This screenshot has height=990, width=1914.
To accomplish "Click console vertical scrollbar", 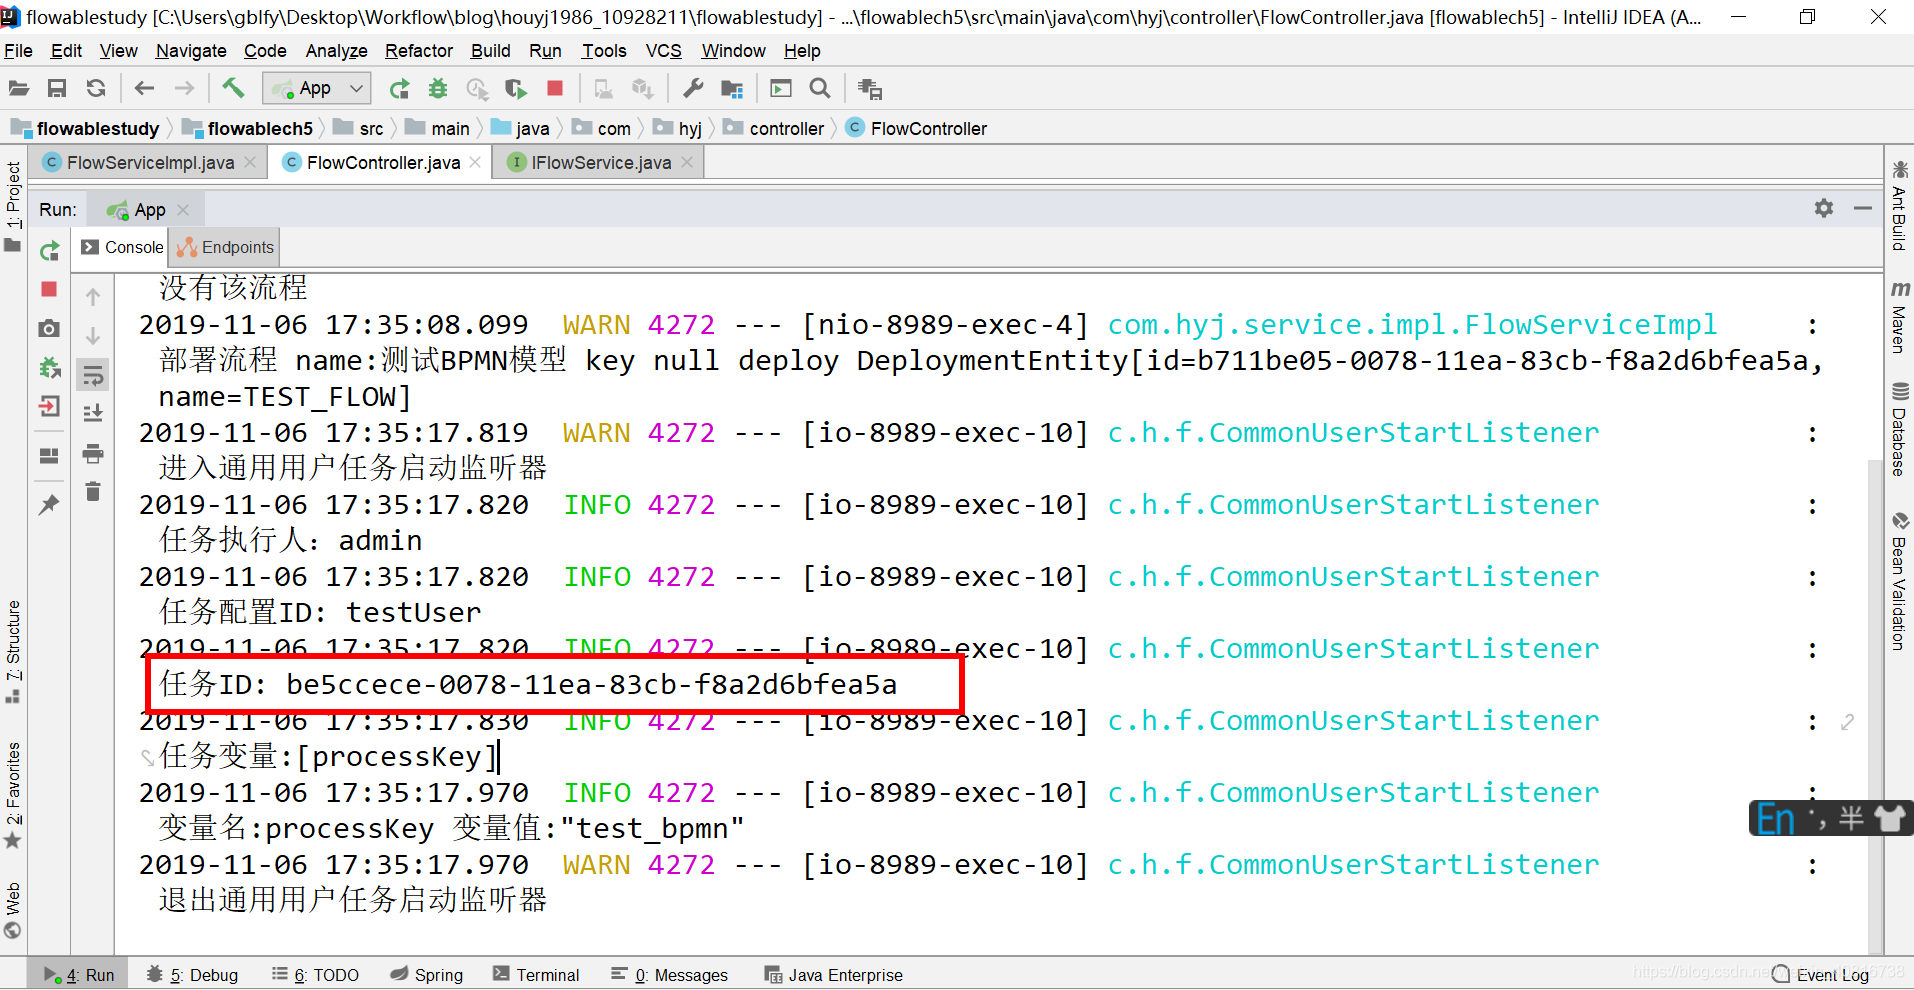I will pos(1875,705).
